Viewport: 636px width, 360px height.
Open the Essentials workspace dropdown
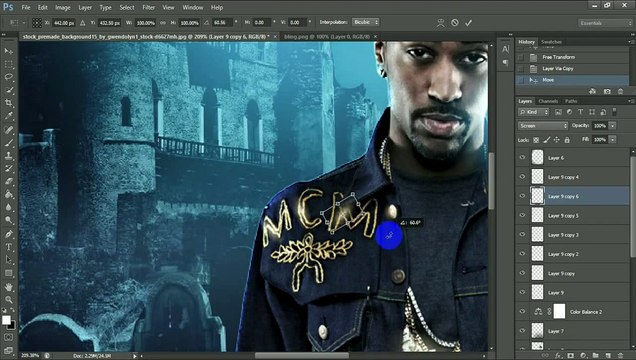tap(604, 23)
